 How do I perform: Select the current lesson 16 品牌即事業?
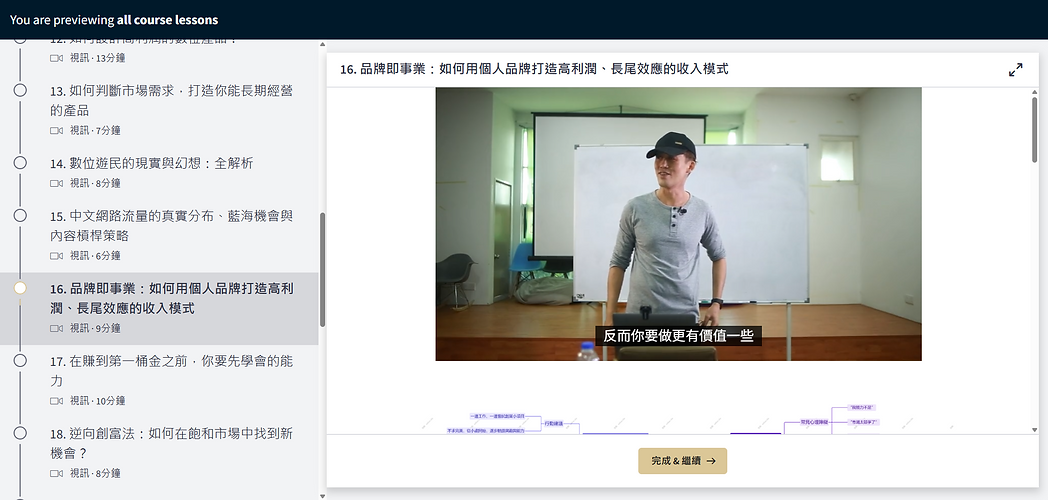coord(159,308)
